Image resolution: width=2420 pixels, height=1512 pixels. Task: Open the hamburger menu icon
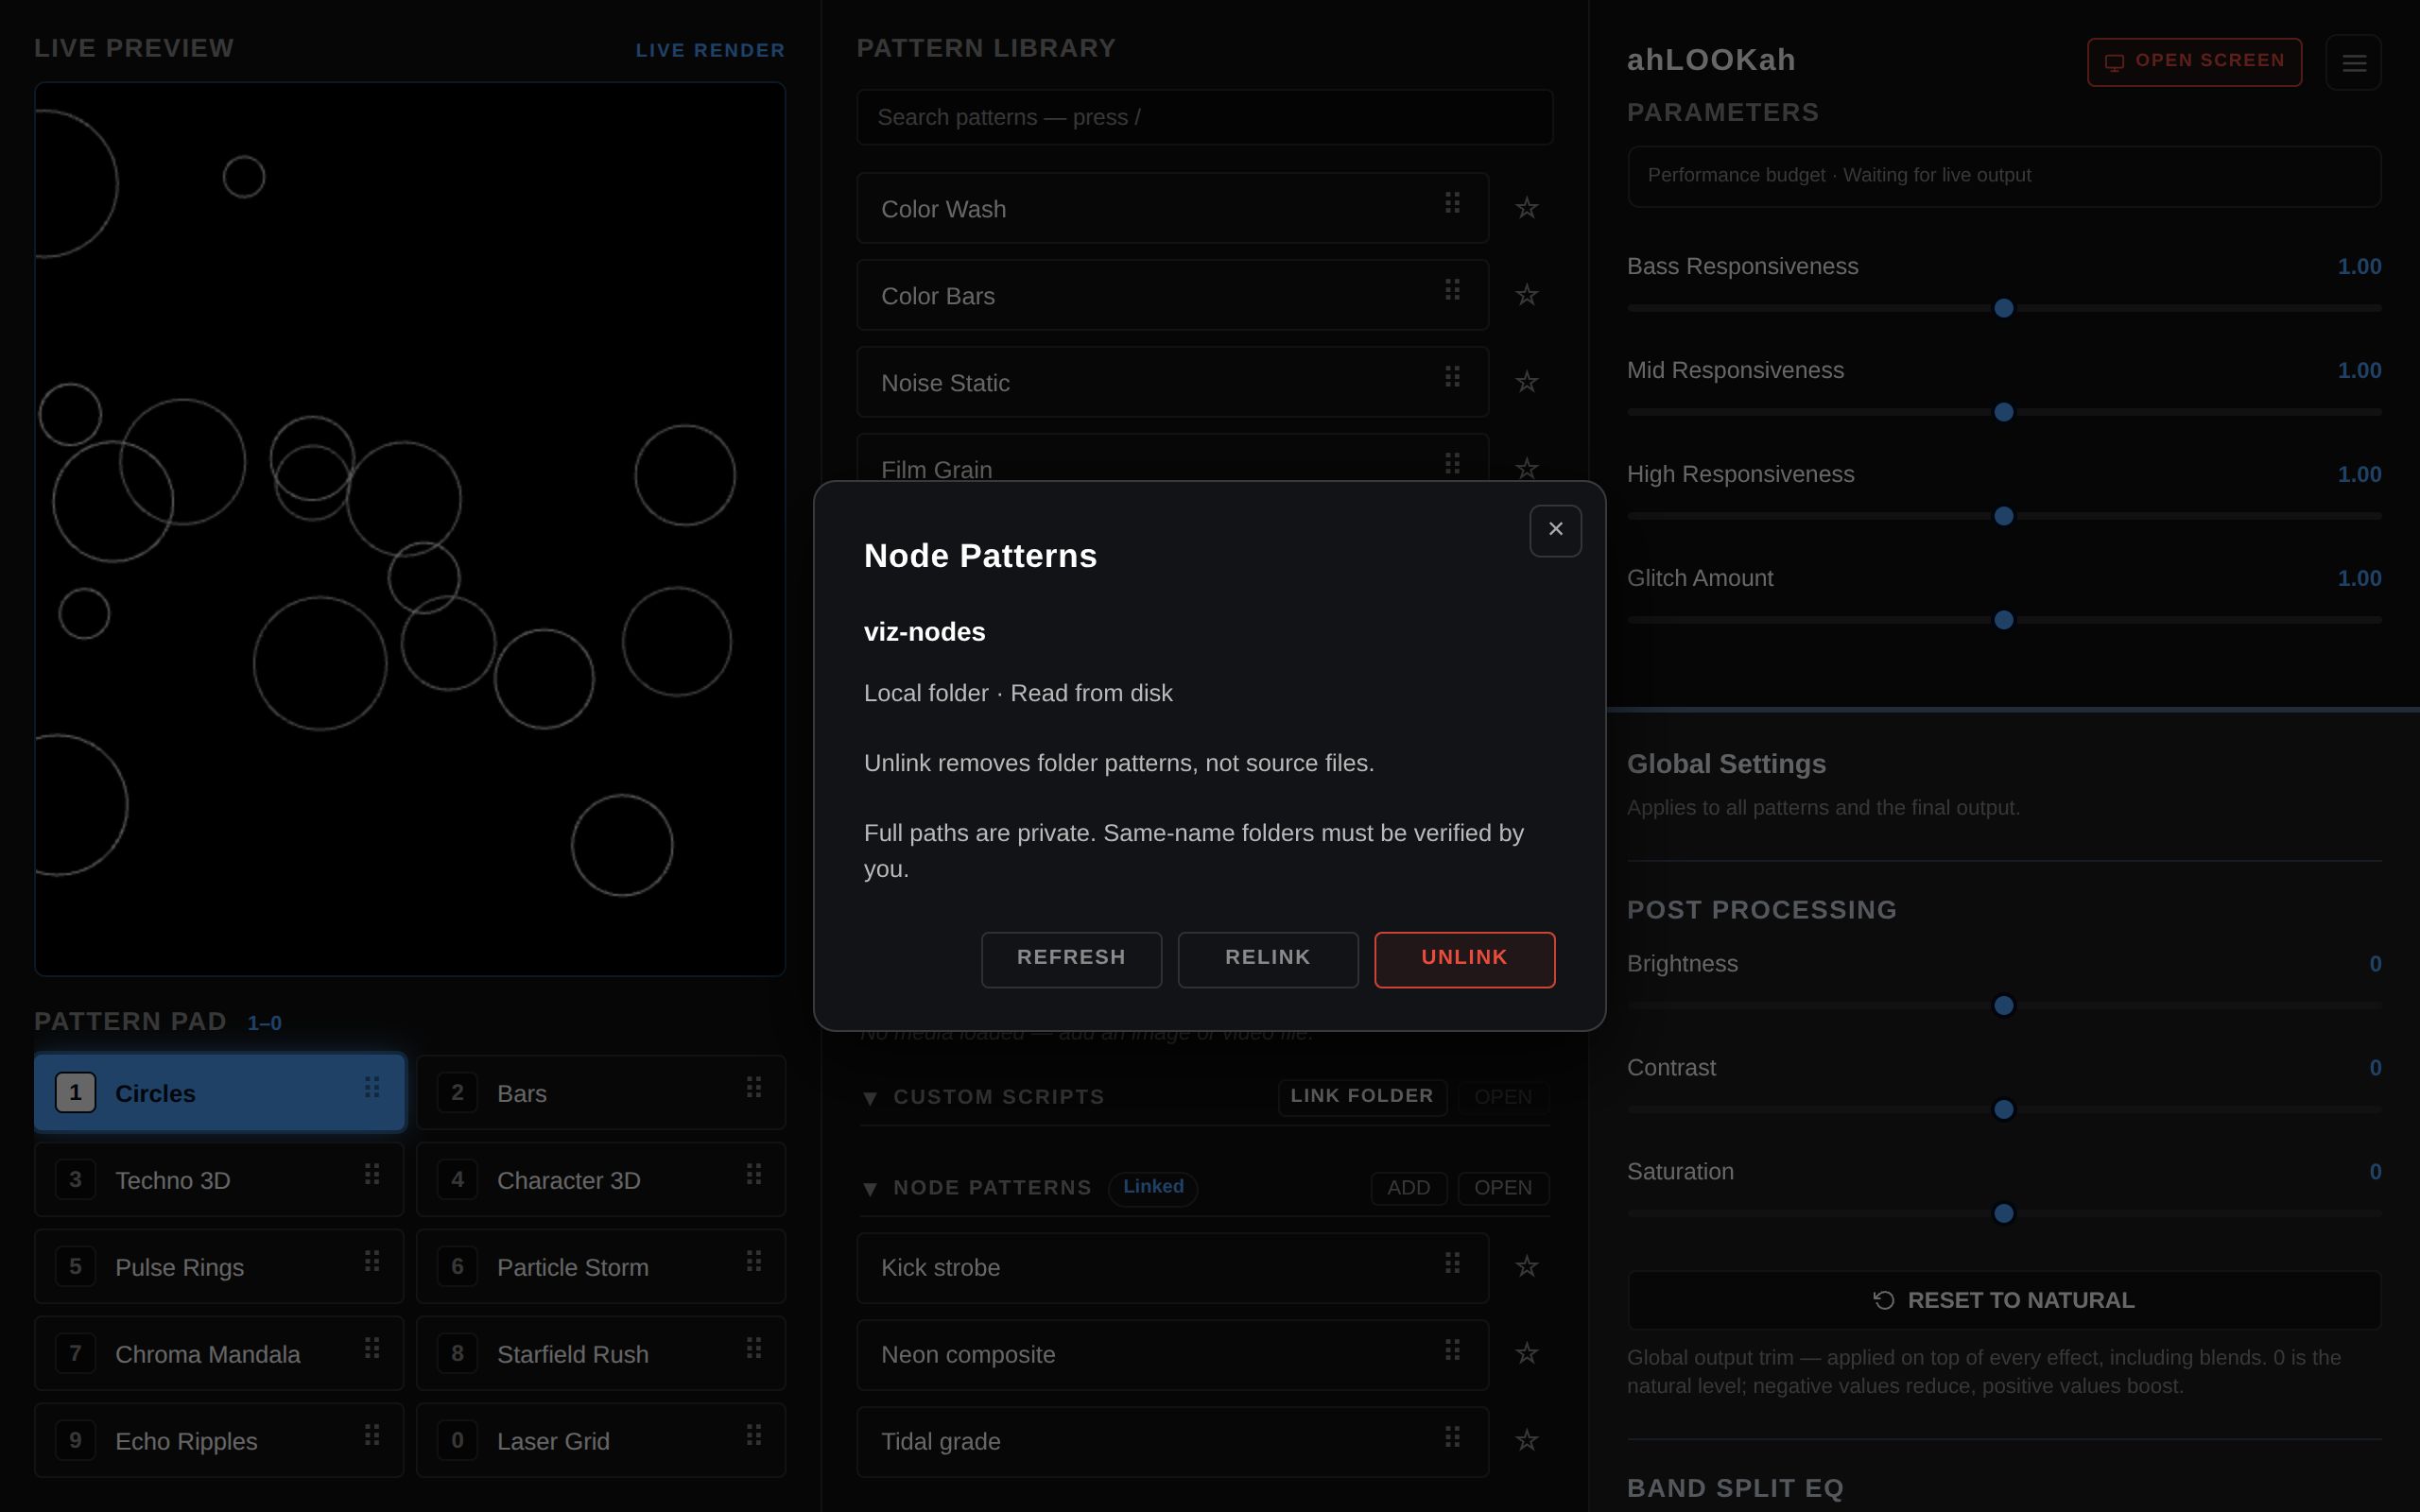click(2354, 62)
